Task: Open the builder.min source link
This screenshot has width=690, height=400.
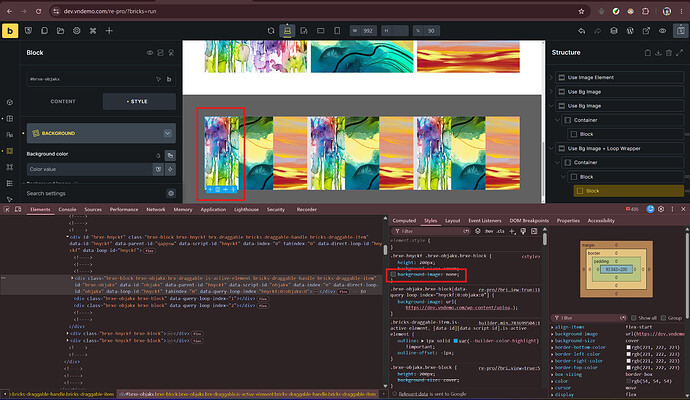Action: pos(509,323)
